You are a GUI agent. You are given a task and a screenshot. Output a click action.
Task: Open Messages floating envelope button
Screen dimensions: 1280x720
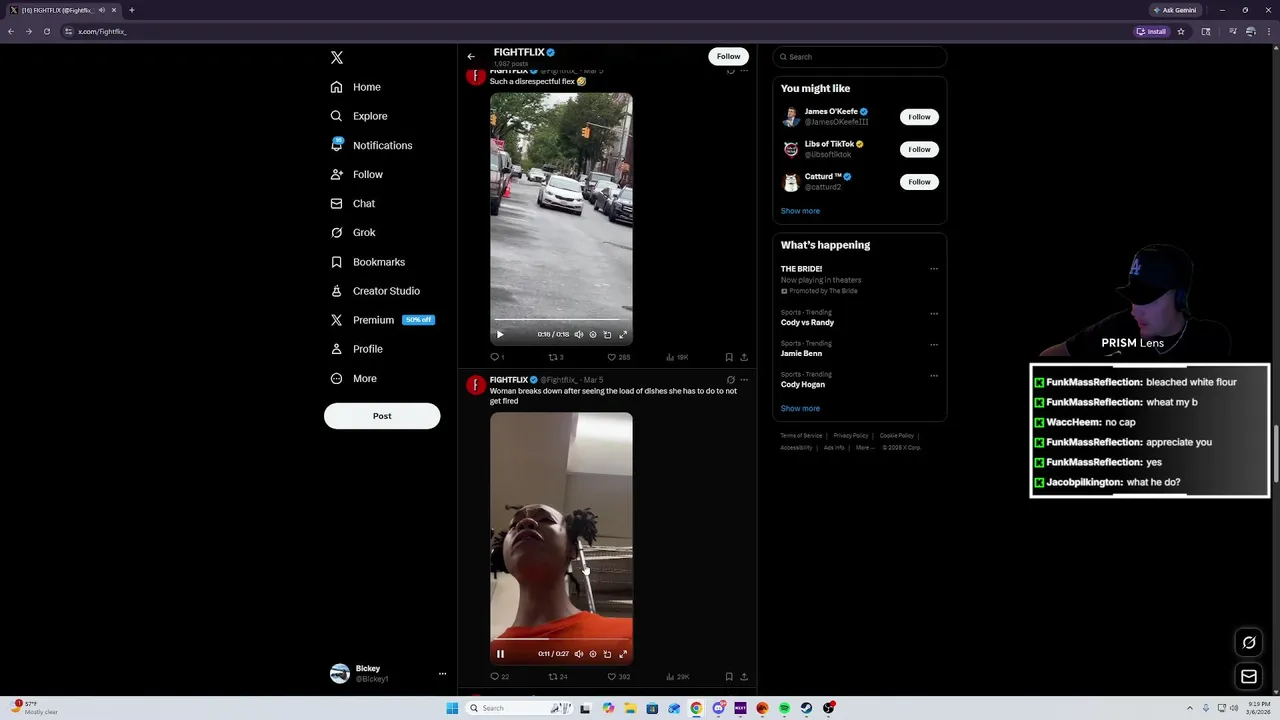(1249, 677)
